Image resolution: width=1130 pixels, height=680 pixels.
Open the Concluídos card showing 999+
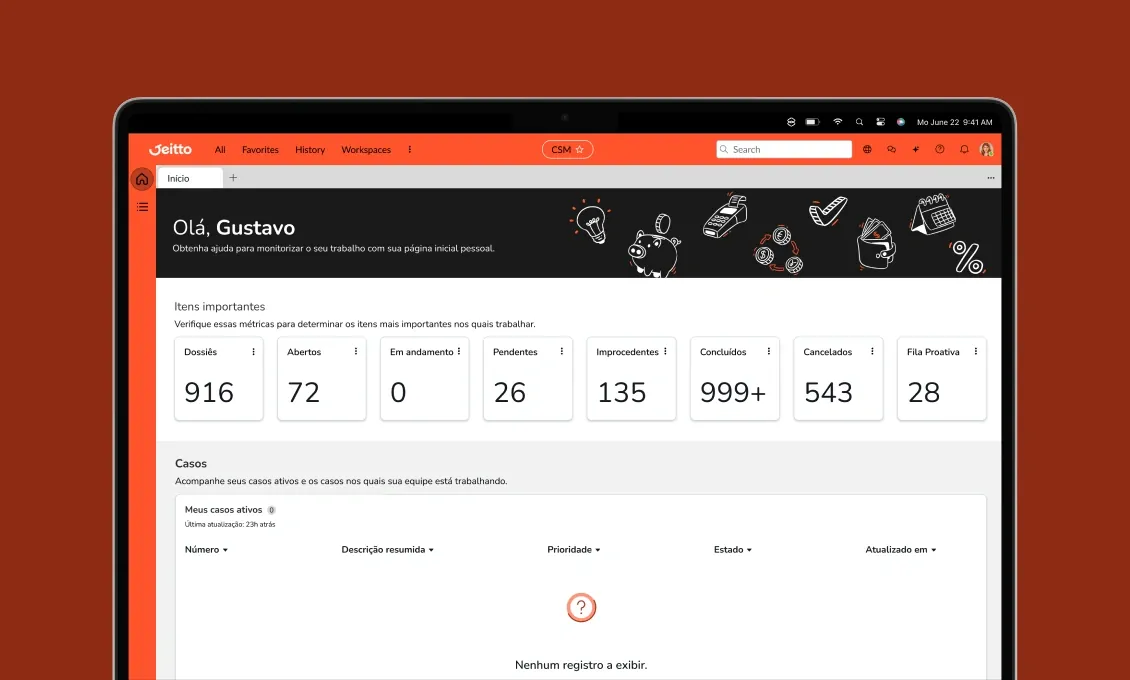[734, 378]
